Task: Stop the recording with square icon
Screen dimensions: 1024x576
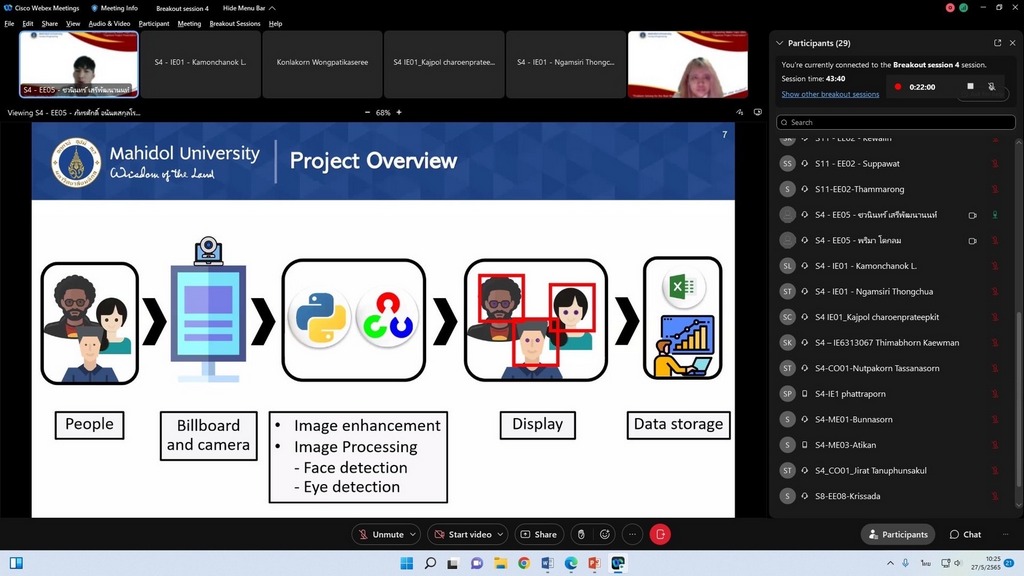Action: click(970, 87)
